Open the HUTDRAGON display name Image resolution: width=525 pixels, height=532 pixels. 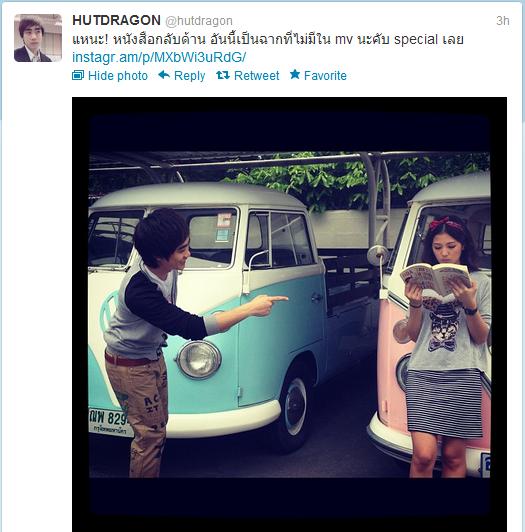tap(116, 20)
